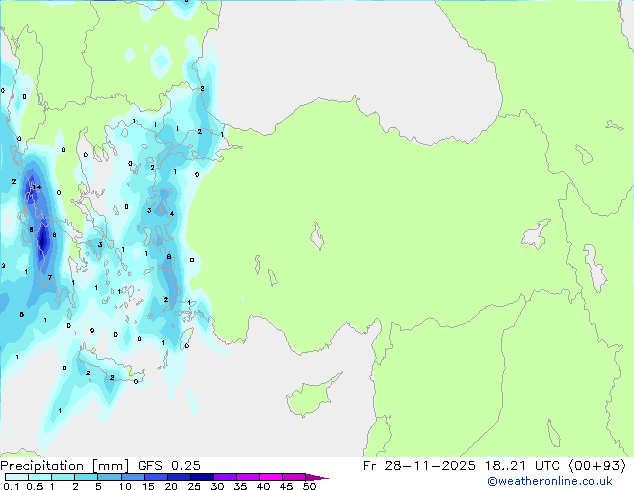Viewport: 634px width, 490px height.
Task: Click the '7' precipitation value on the map
Action: point(50,277)
